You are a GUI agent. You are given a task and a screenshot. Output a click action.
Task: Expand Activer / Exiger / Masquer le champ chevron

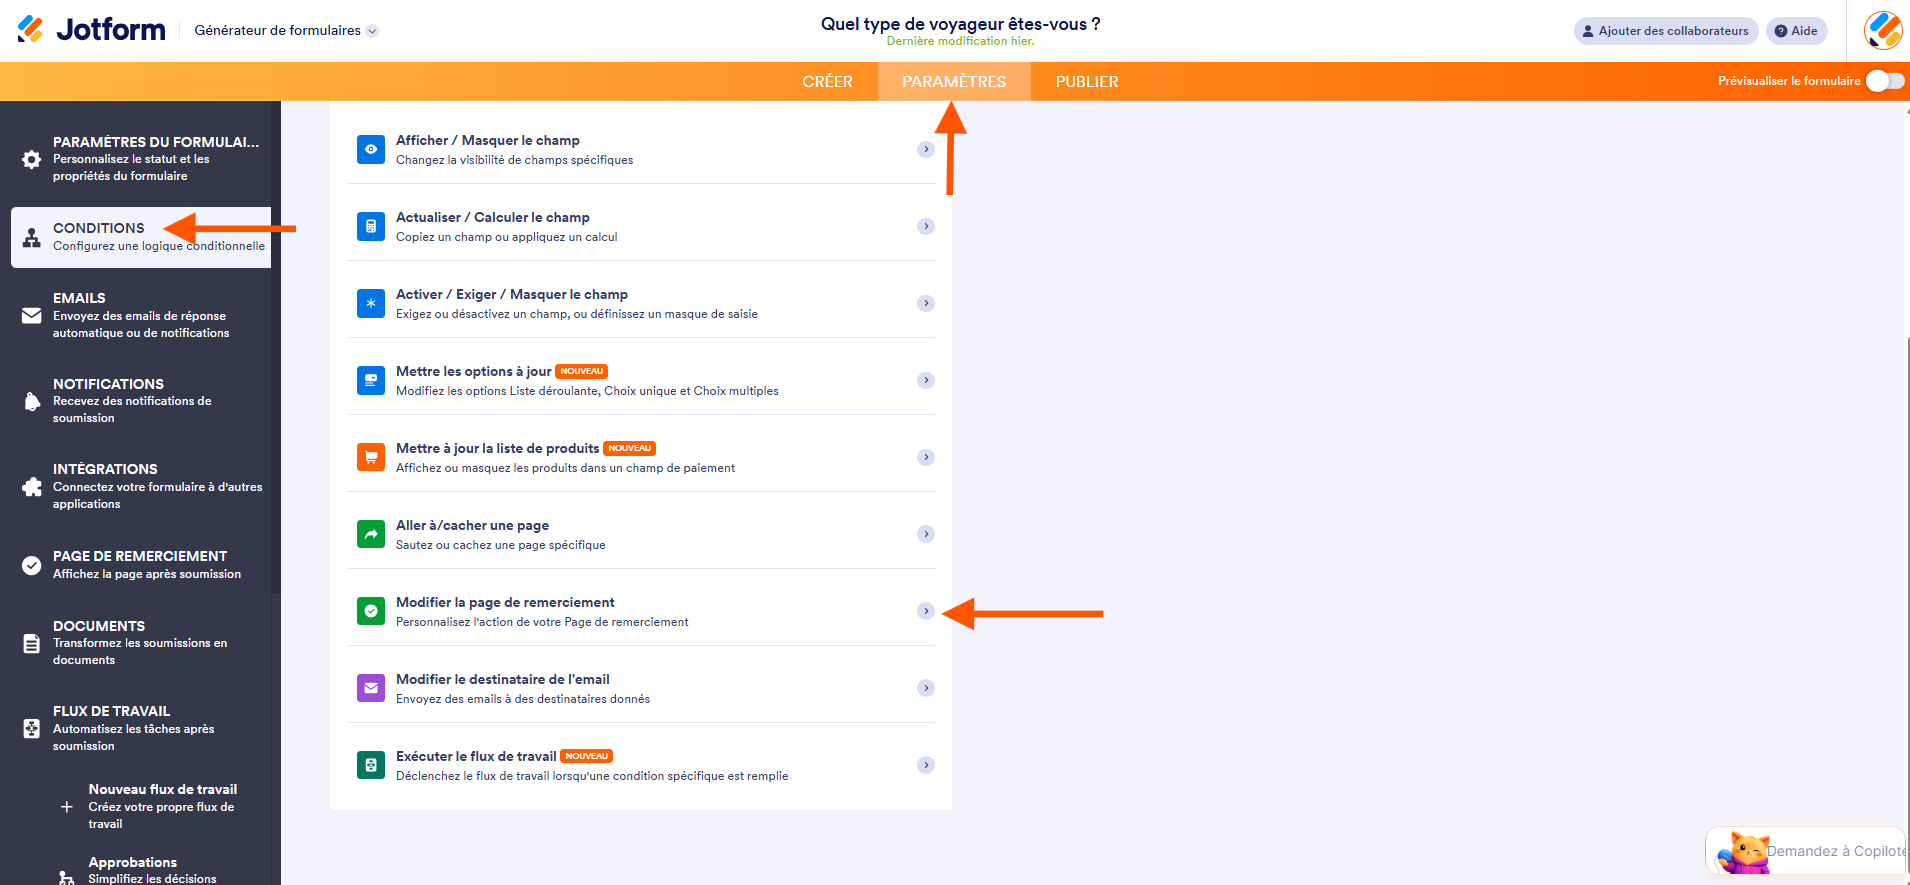(x=926, y=303)
